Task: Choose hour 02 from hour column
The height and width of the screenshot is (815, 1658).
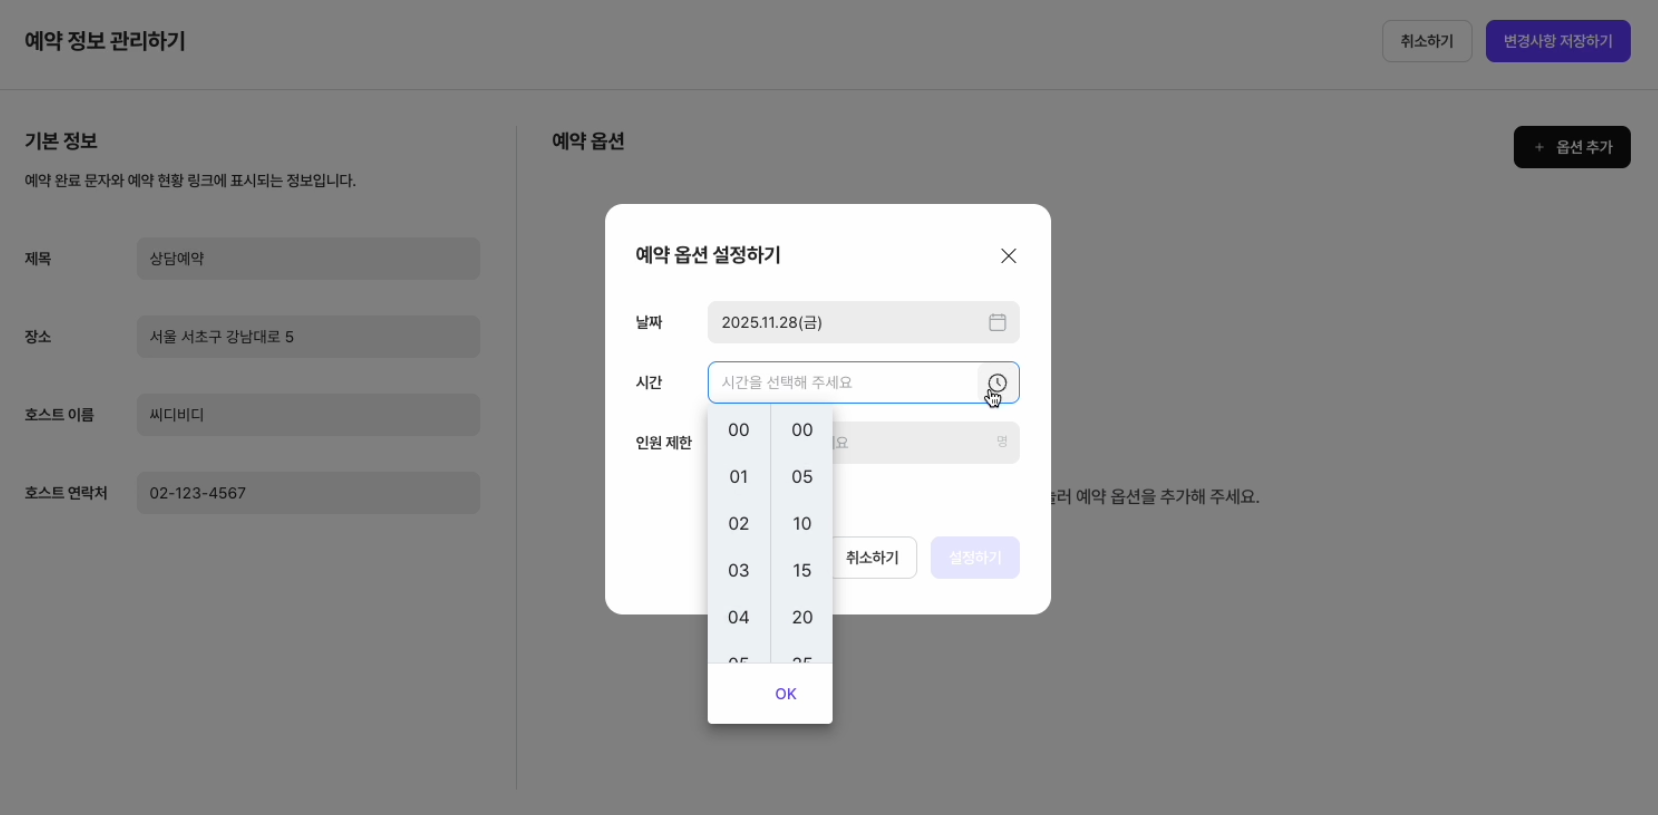Action: pyautogui.click(x=738, y=524)
